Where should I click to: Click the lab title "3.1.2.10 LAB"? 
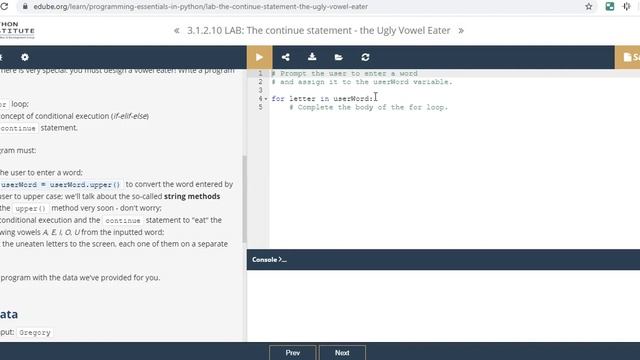[318, 31]
